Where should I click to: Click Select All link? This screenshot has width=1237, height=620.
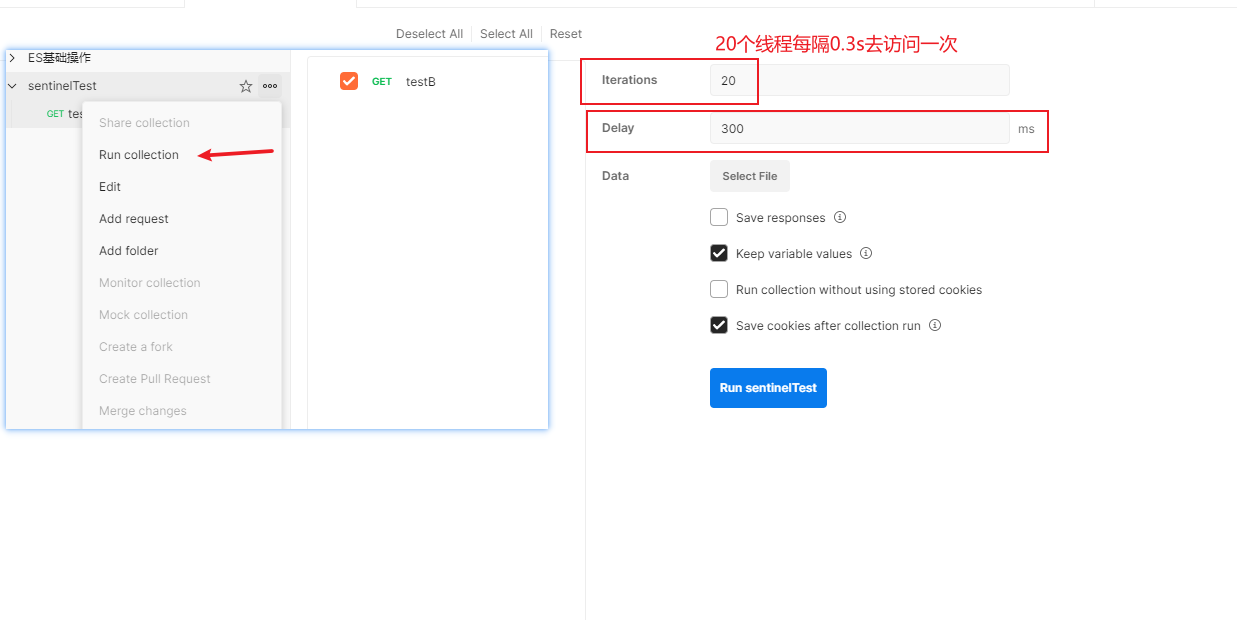(x=506, y=34)
